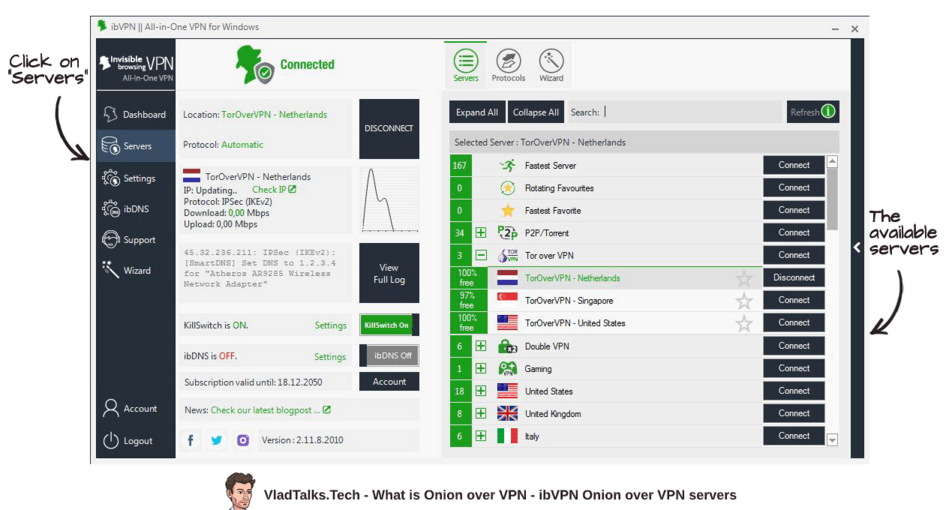
Task: Expand the United States server group
Action: (481, 390)
